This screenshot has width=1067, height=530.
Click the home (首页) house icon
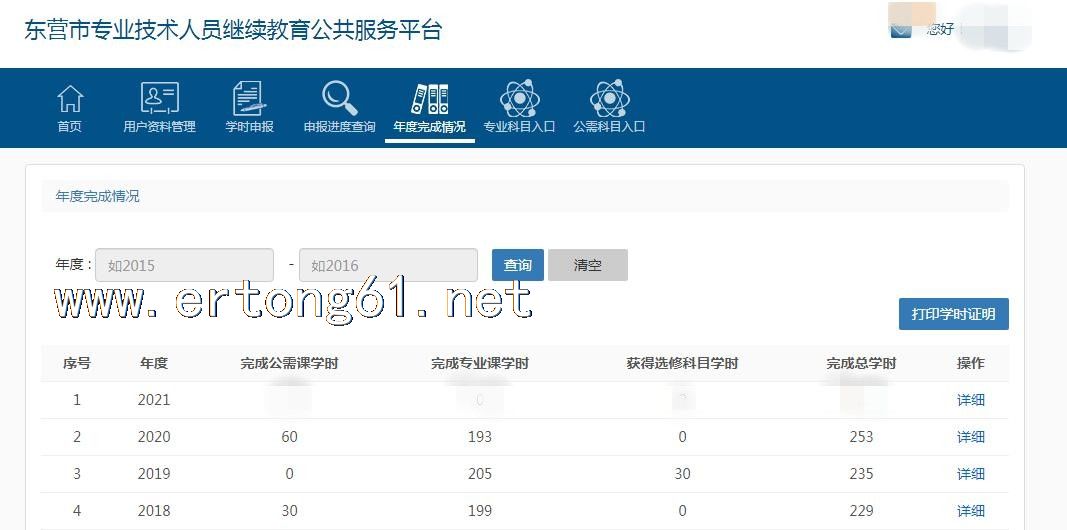tap(70, 98)
